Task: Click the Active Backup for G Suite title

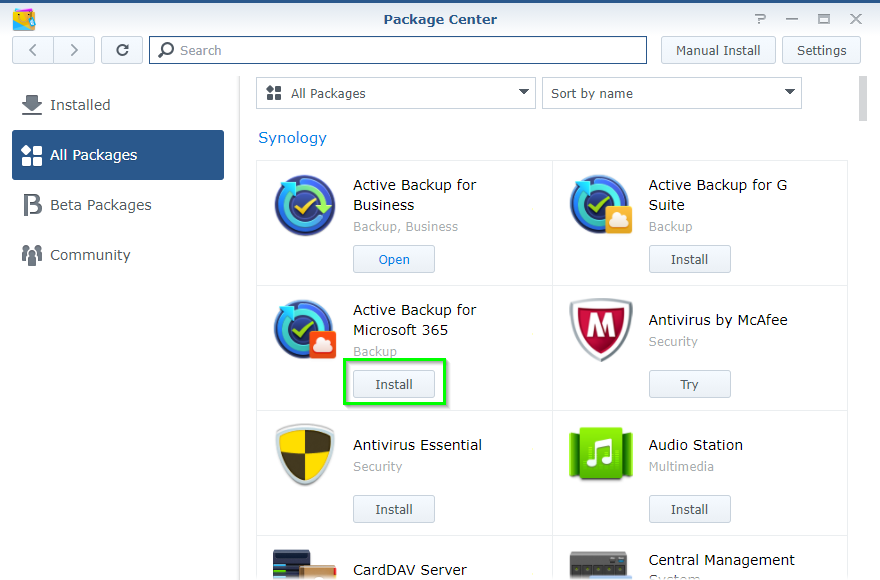Action: (718, 195)
